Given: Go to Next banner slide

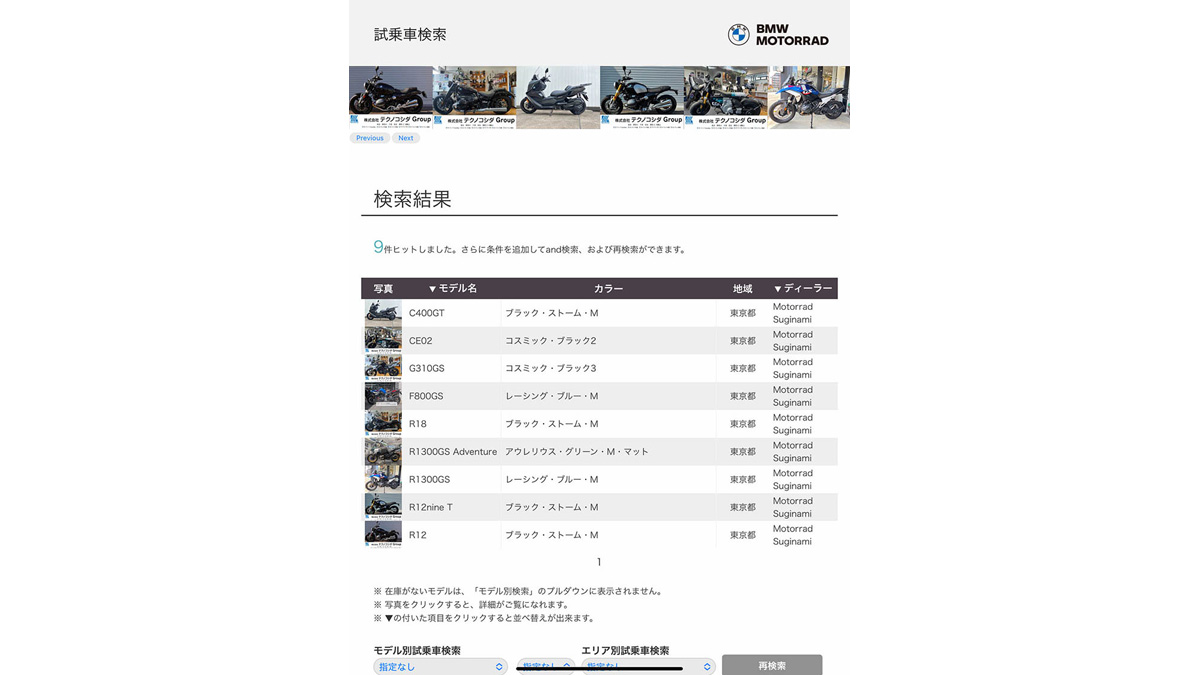Looking at the screenshot, I should pos(405,138).
